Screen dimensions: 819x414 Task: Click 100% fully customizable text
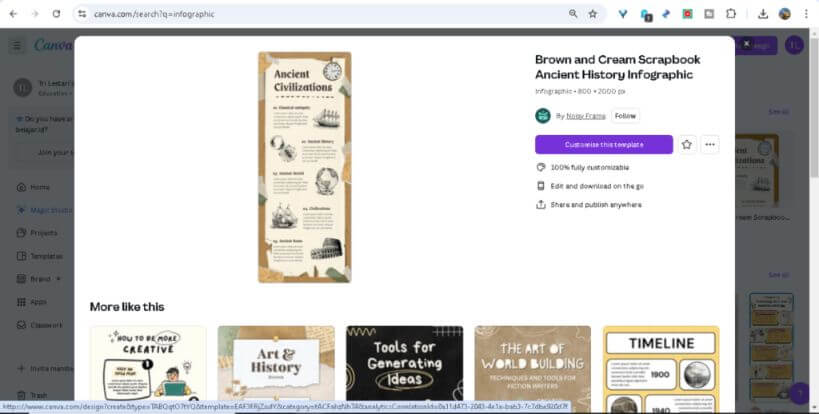coord(590,168)
